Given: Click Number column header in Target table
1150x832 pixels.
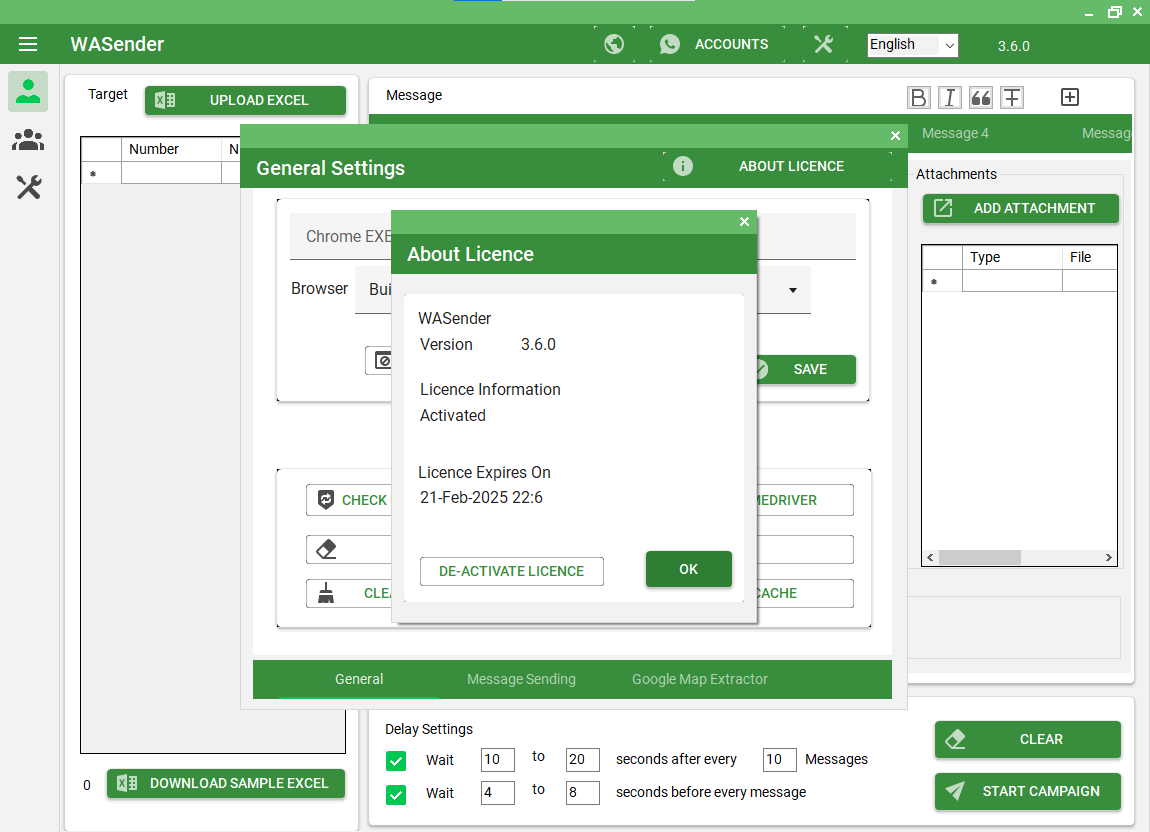Looking at the screenshot, I should pos(171,149).
